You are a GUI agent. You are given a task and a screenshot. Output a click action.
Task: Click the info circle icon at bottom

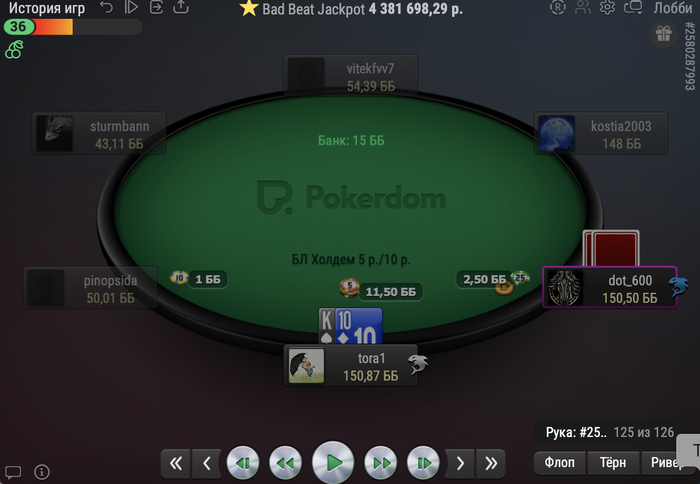click(x=42, y=472)
